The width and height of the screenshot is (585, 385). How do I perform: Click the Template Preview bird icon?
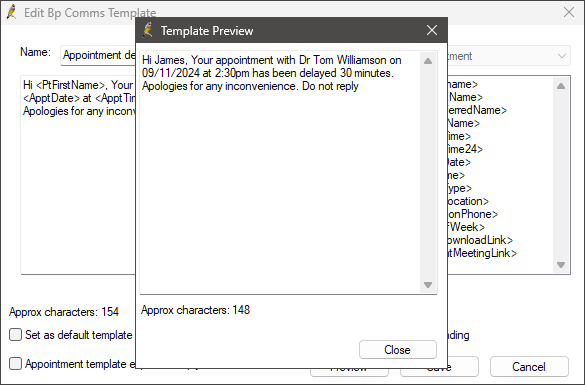(148, 30)
